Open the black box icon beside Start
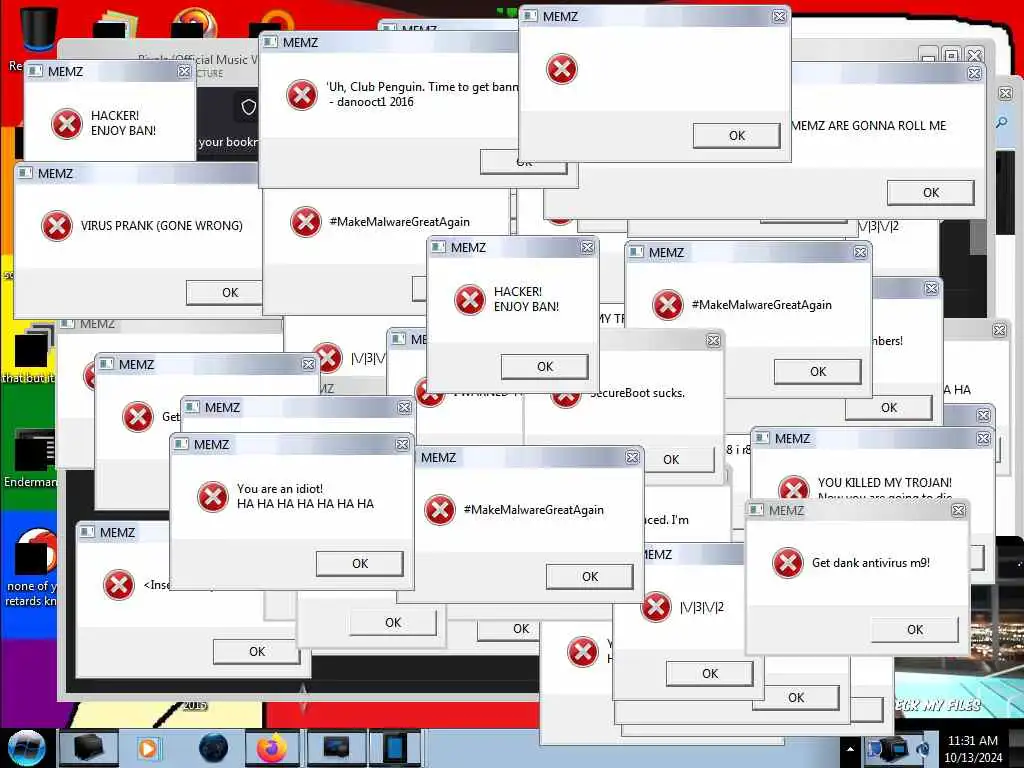The height and width of the screenshot is (768, 1024). tap(88, 748)
